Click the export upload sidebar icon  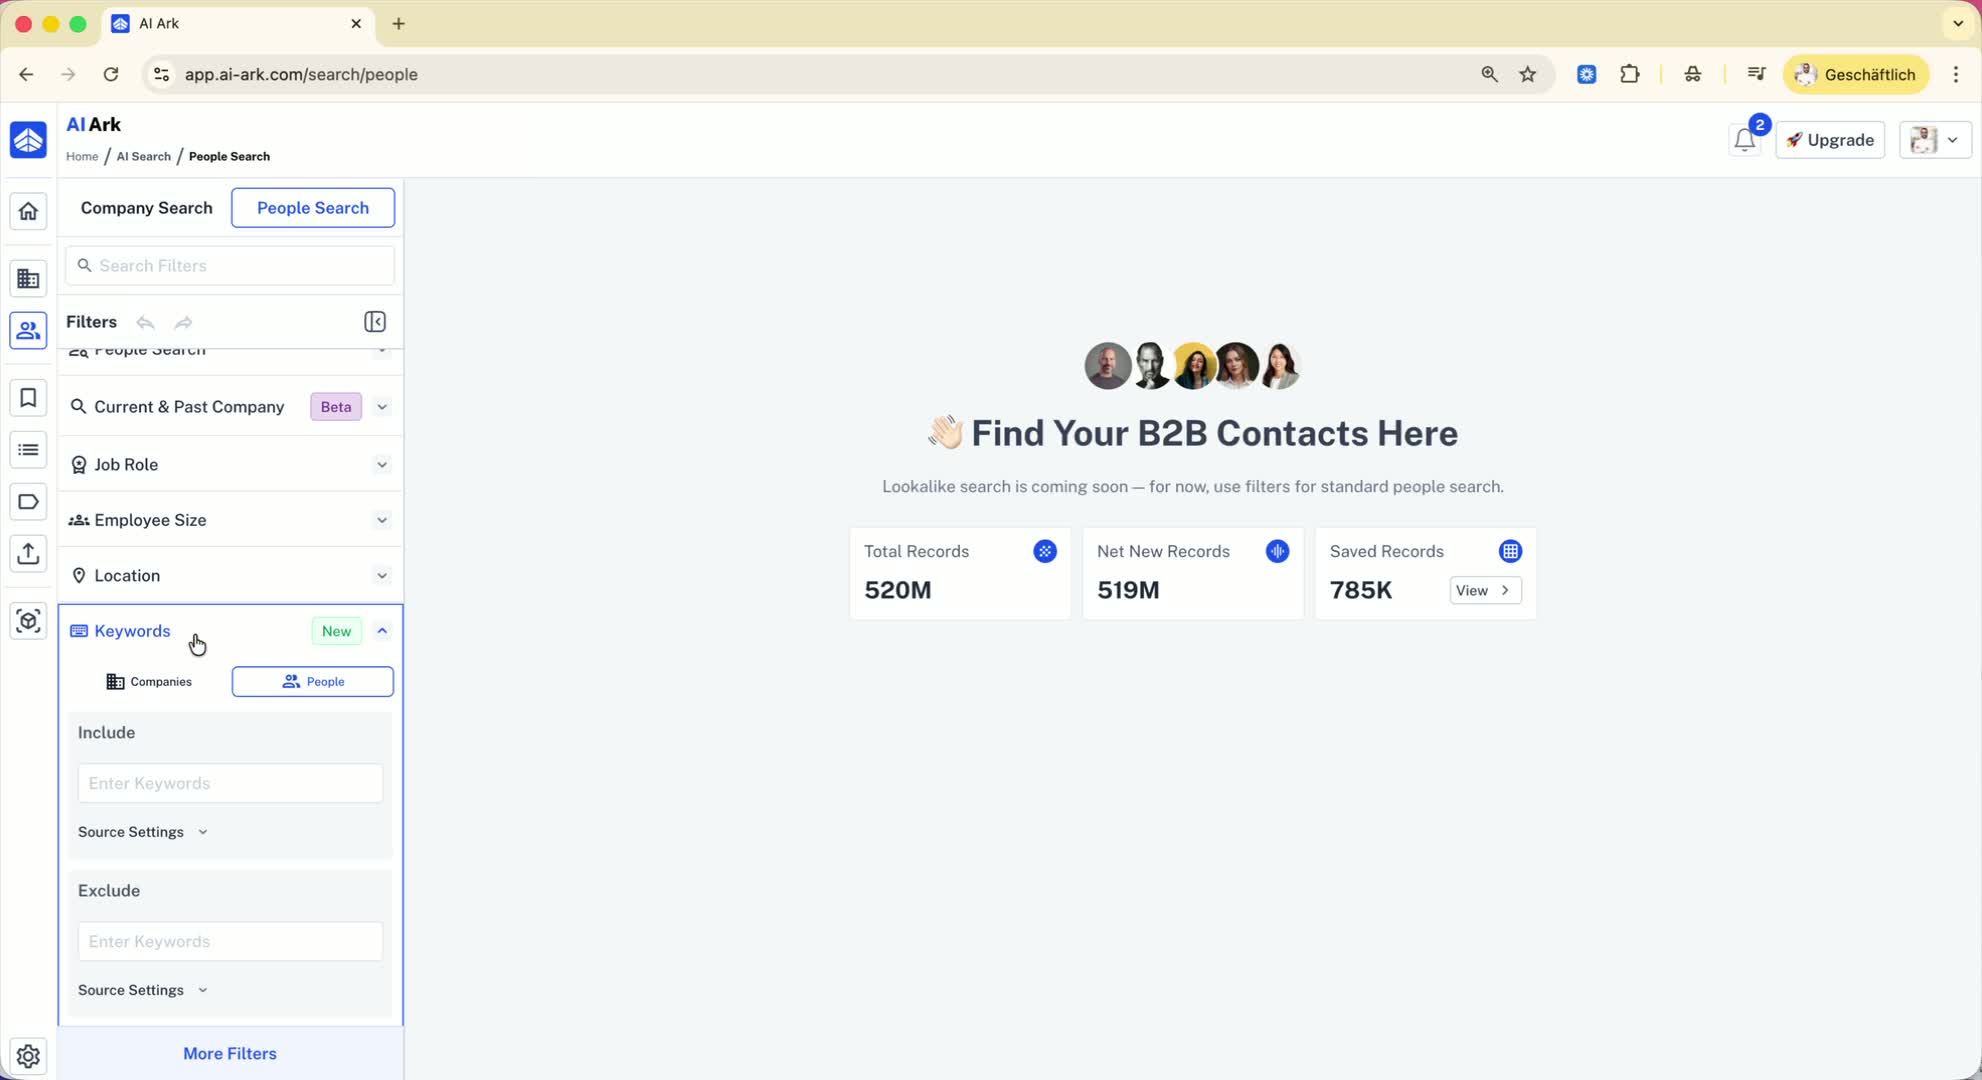(x=28, y=553)
